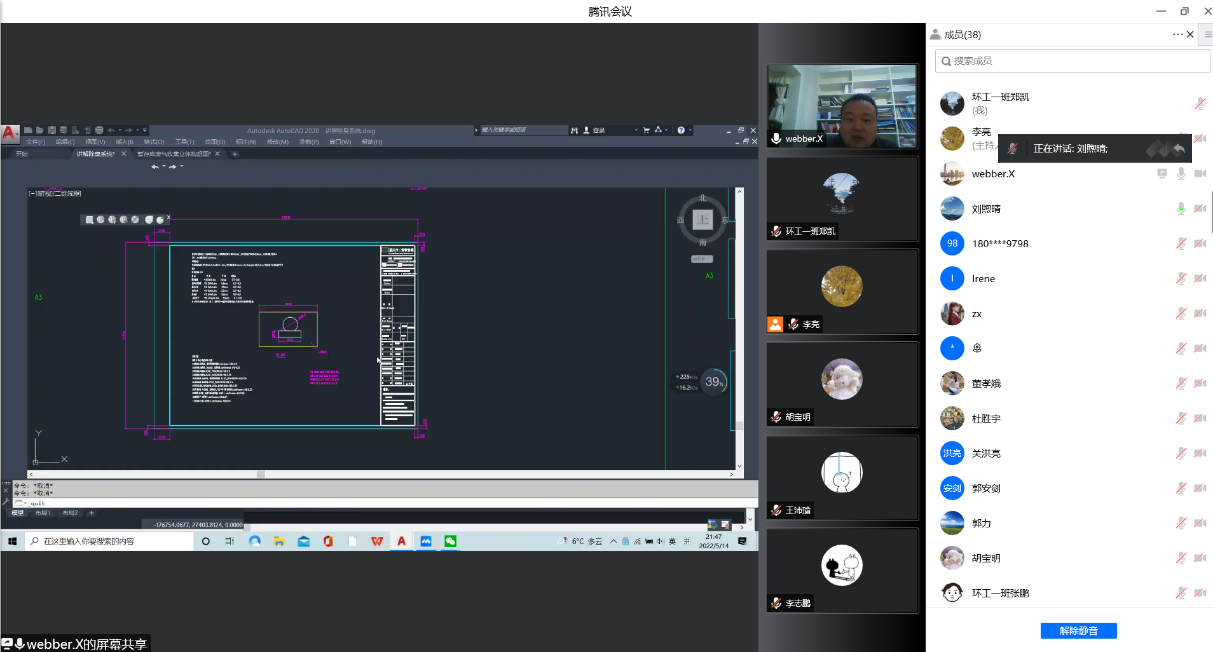This screenshot has height=652, width=1213.
Task: Expand the AutoCAD sign-in 登录 dropdown
Action: click(636, 130)
